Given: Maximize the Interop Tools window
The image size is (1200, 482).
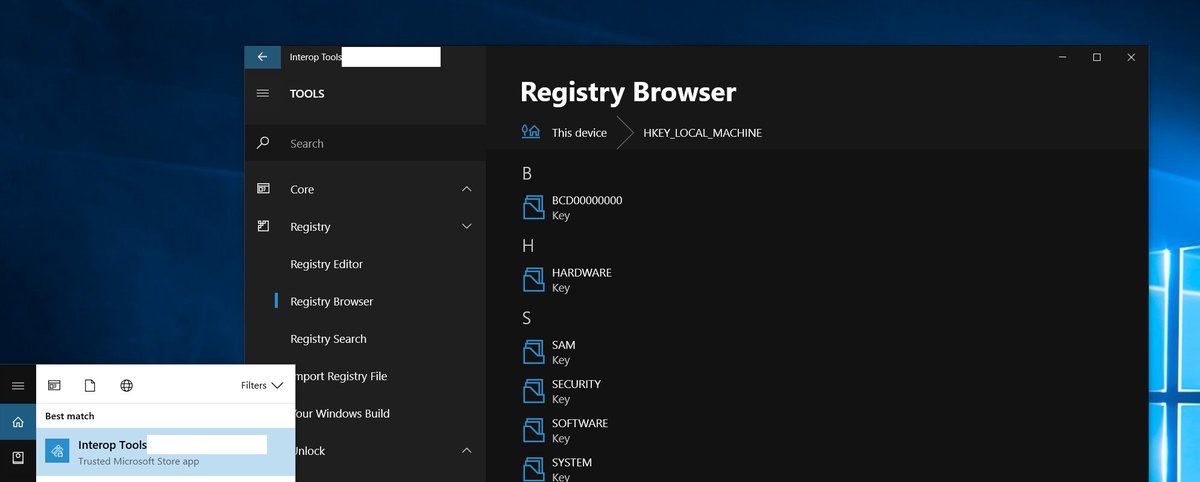Looking at the screenshot, I should 1097,57.
